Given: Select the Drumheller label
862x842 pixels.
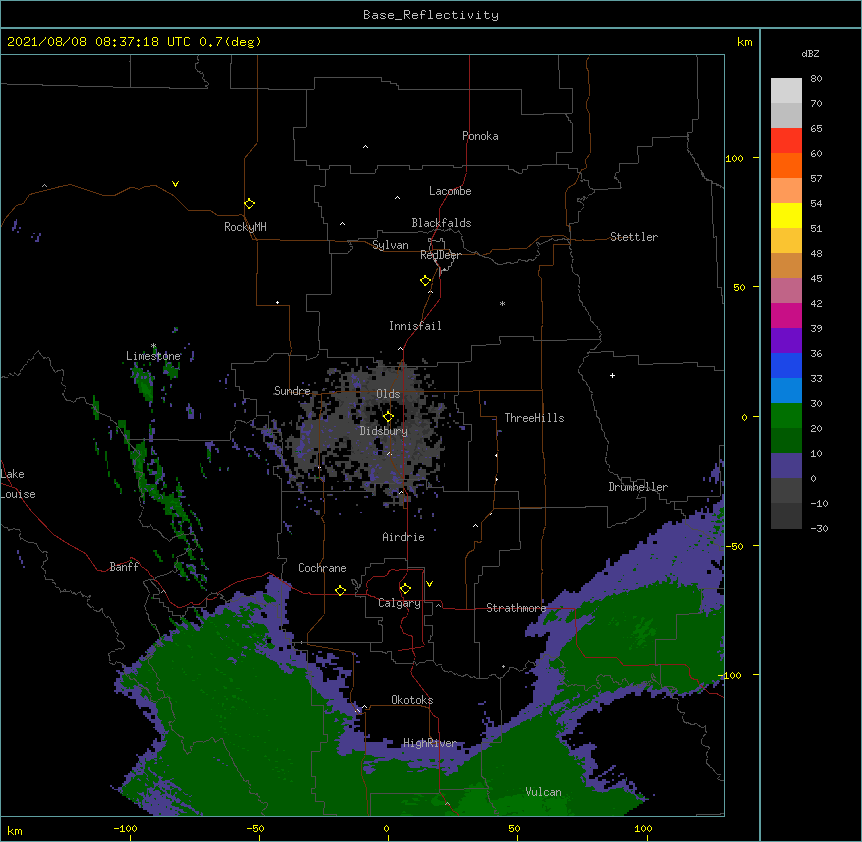Looking at the screenshot, I should [638, 487].
